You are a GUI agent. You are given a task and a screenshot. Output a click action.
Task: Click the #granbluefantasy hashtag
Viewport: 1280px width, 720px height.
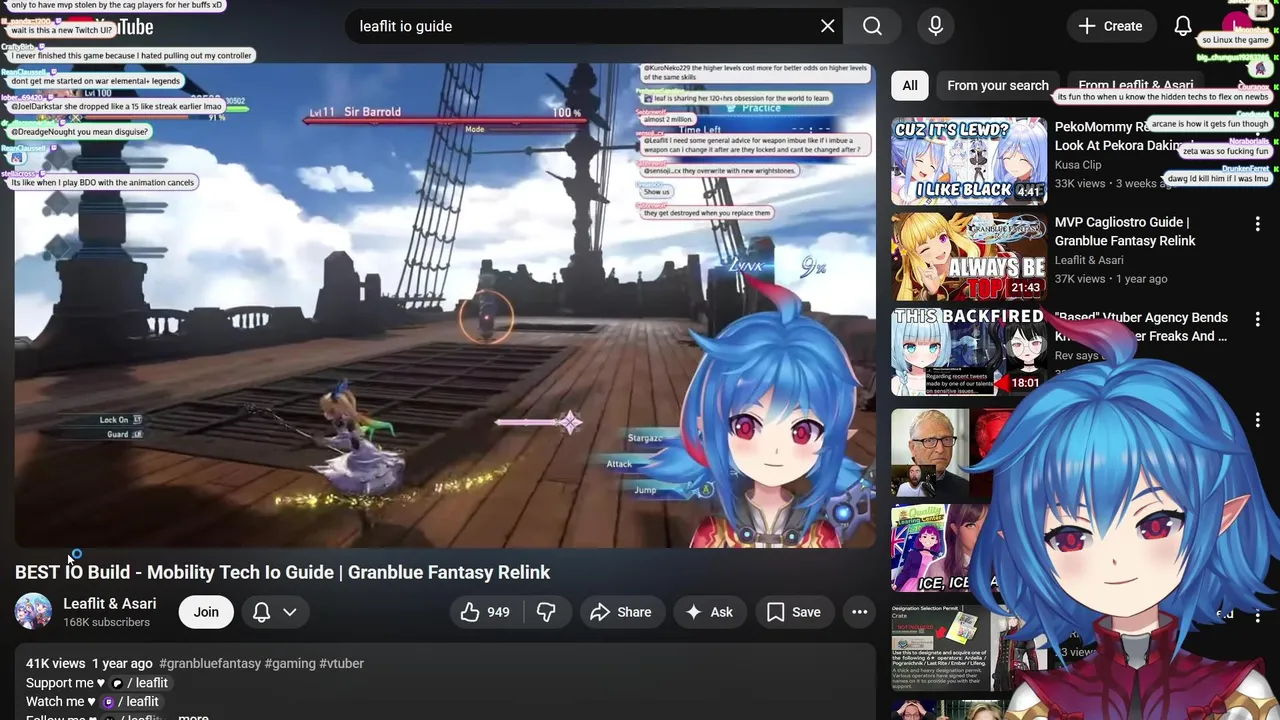[x=209, y=664]
